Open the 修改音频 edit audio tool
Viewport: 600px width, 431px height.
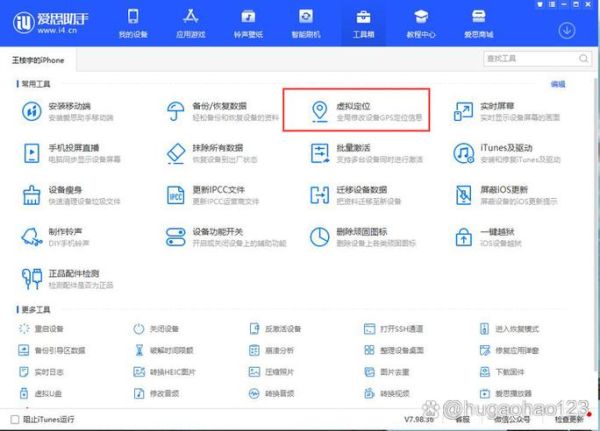[x=156, y=393]
